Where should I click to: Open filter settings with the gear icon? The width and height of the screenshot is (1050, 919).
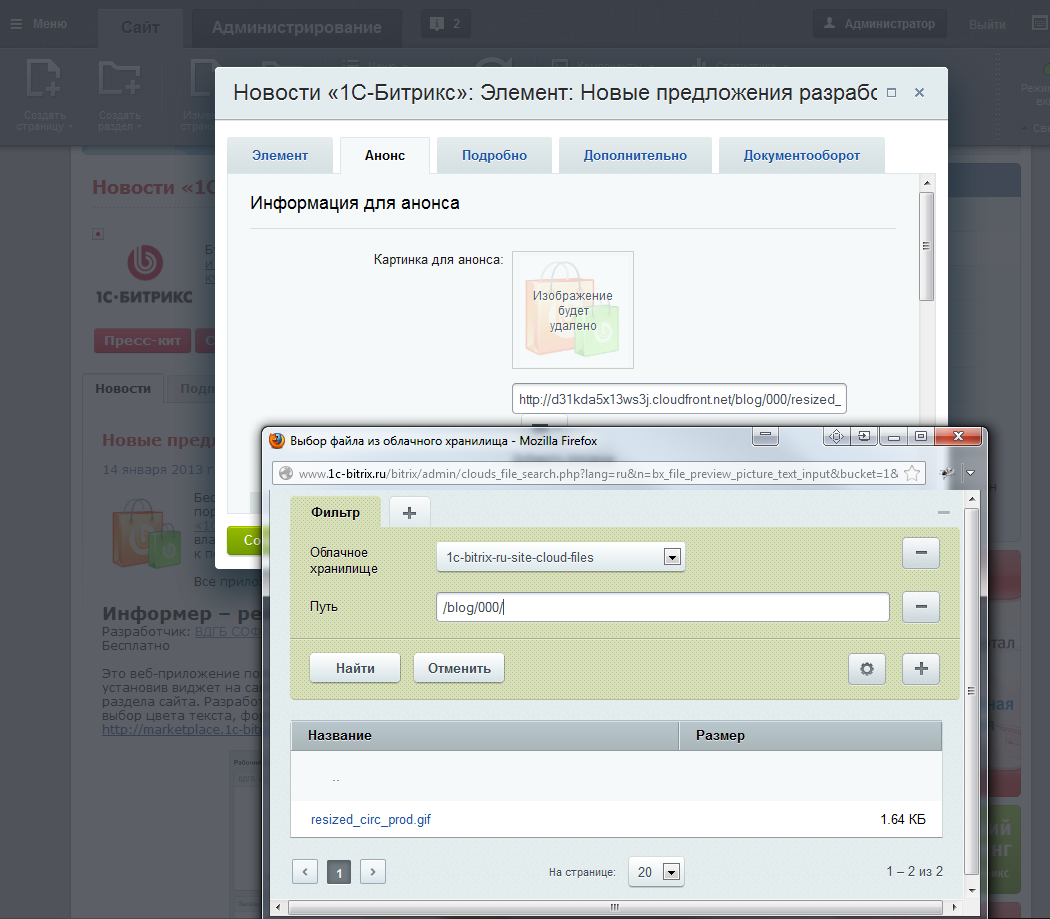(867, 668)
